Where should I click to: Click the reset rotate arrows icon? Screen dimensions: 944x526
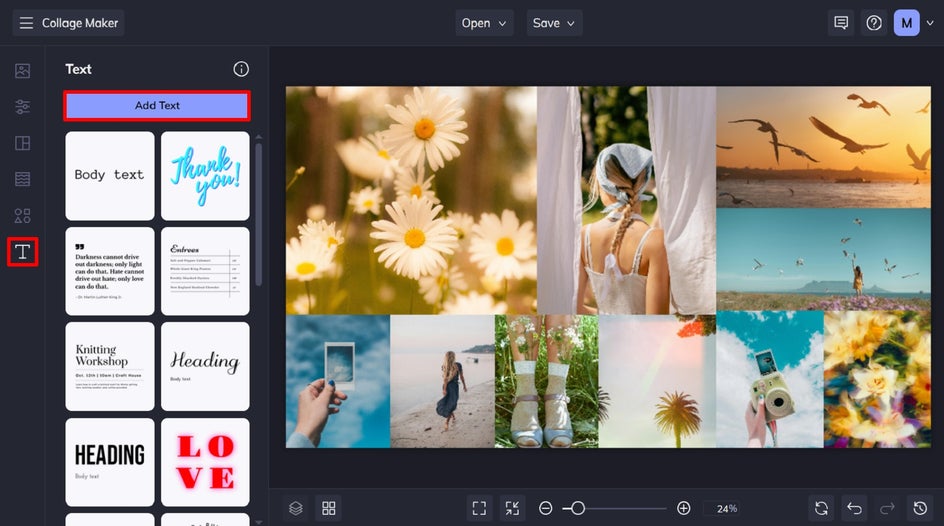(x=821, y=509)
